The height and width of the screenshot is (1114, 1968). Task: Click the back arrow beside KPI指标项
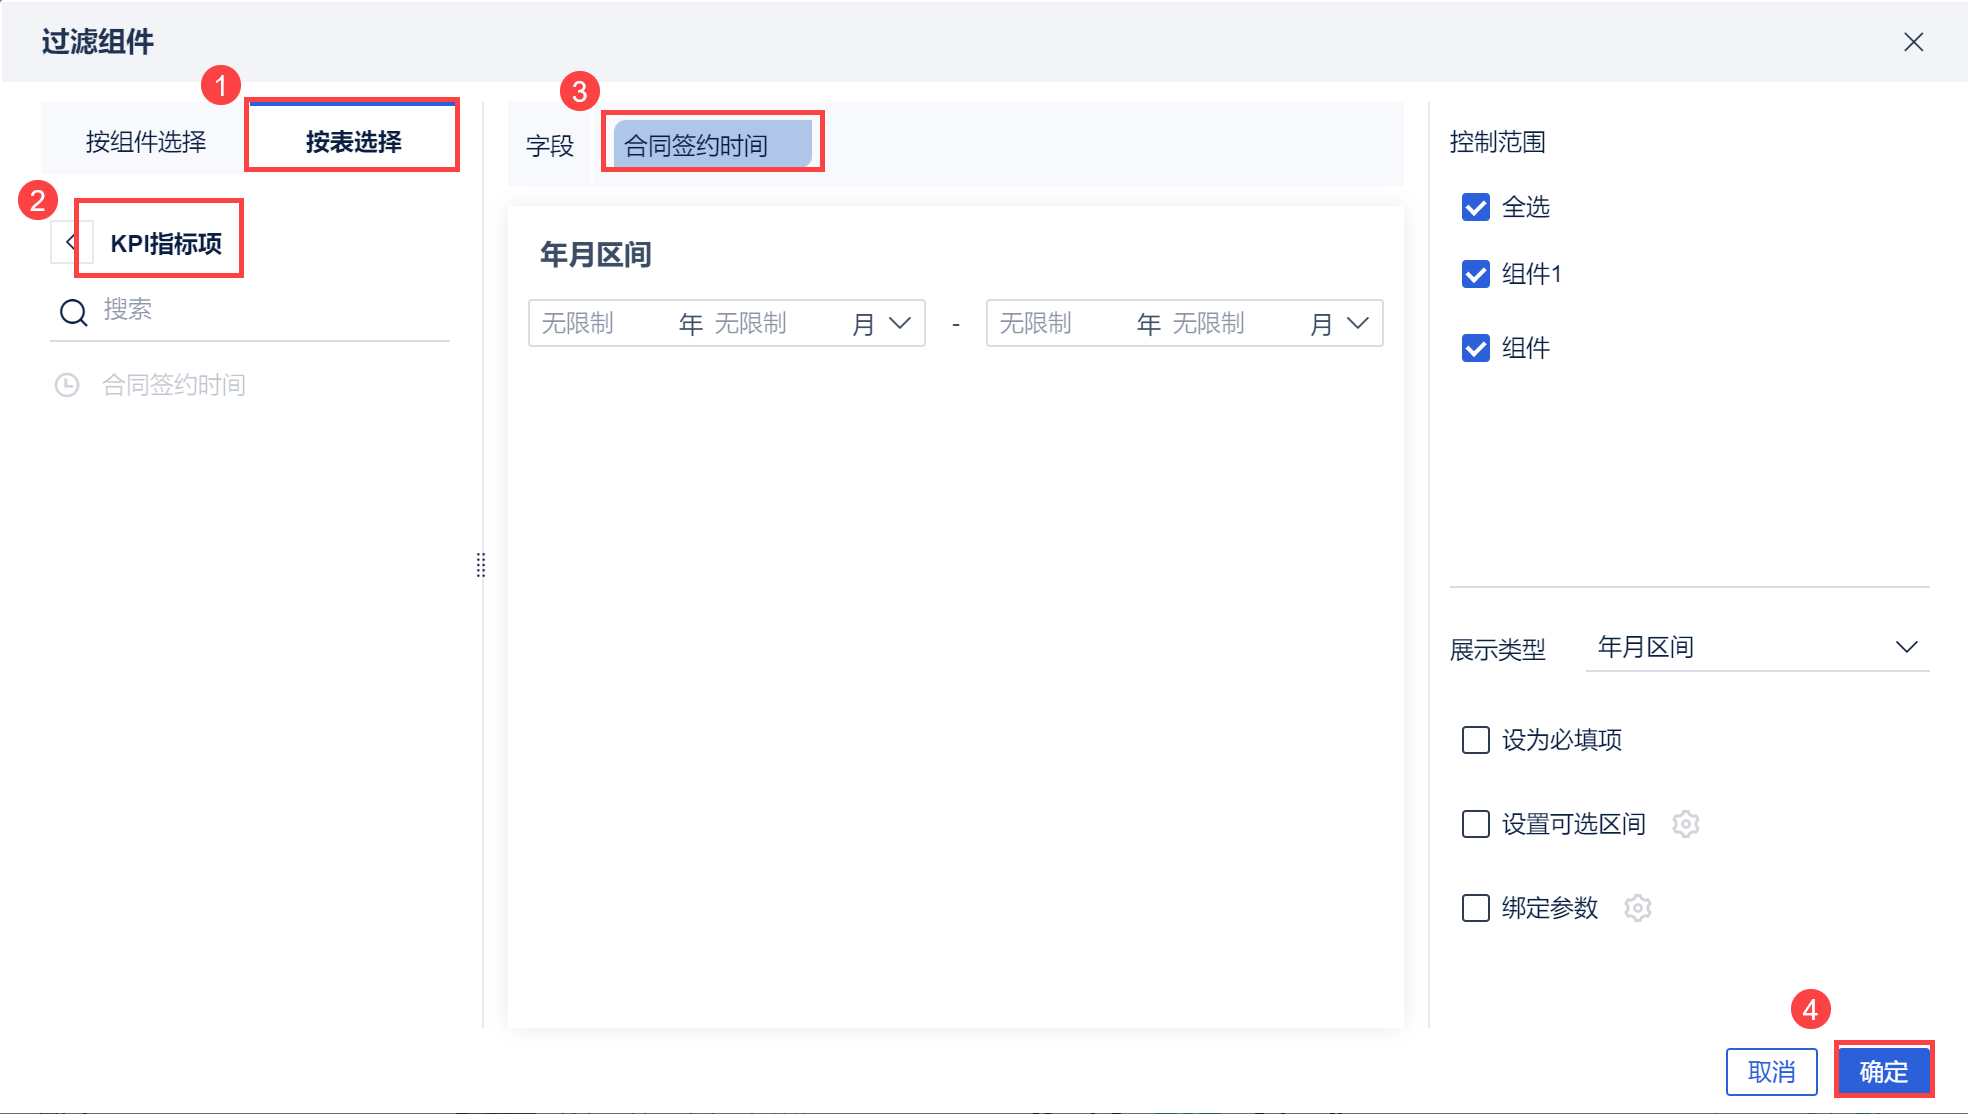[70, 242]
